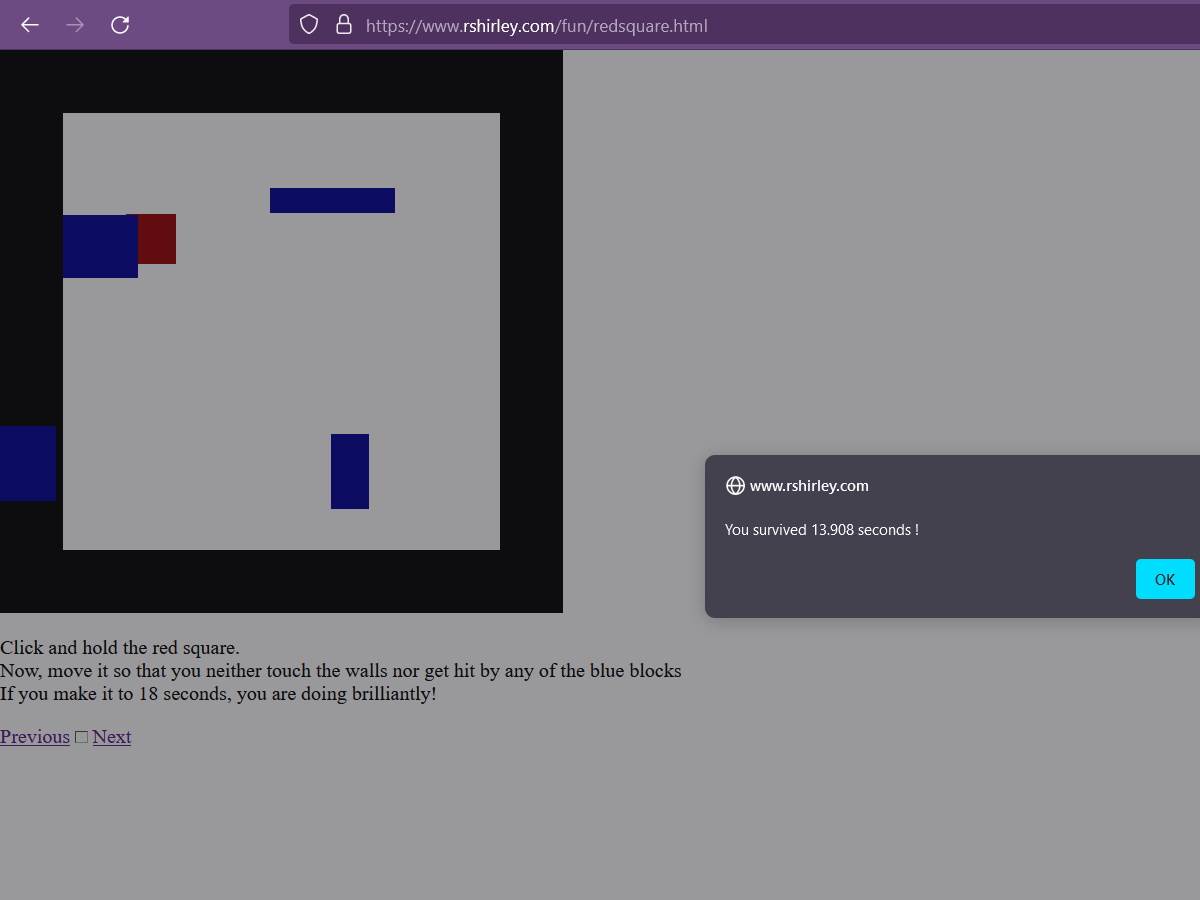Click the globe icon in the alert dialog
Image resolution: width=1200 pixels, height=900 pixels.
click(735, 486)
